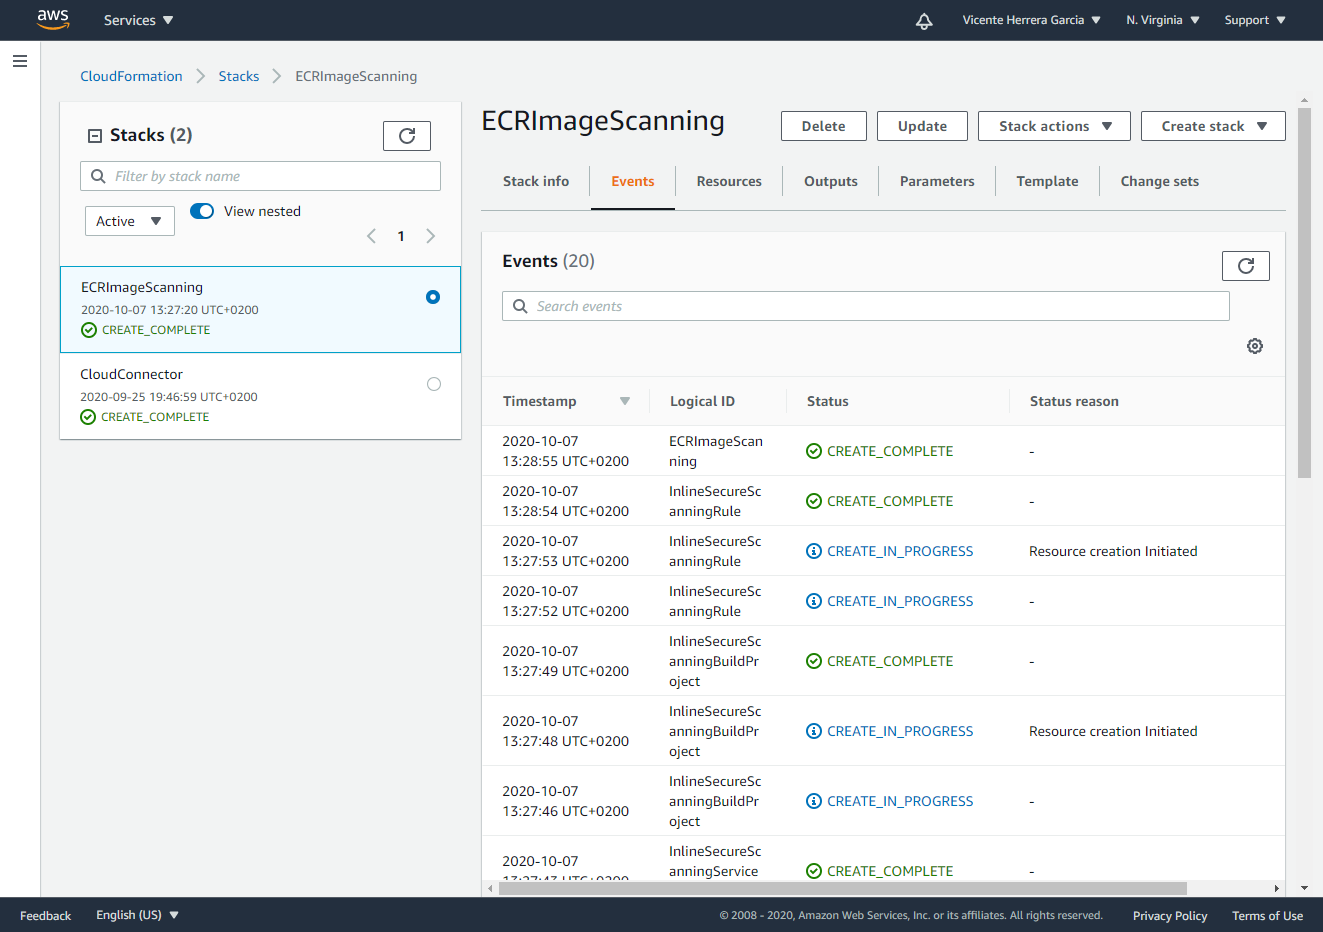Open the notifications bell

coord(924,21)
